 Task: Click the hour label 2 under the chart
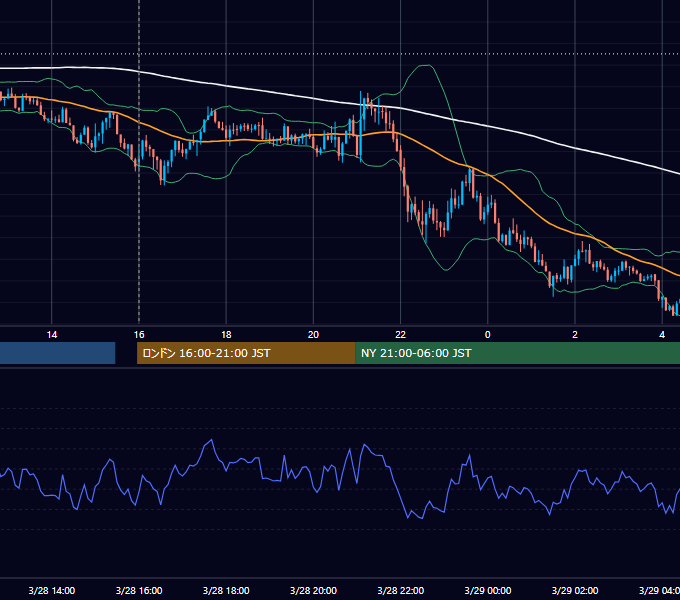click(x=575, y=335)
